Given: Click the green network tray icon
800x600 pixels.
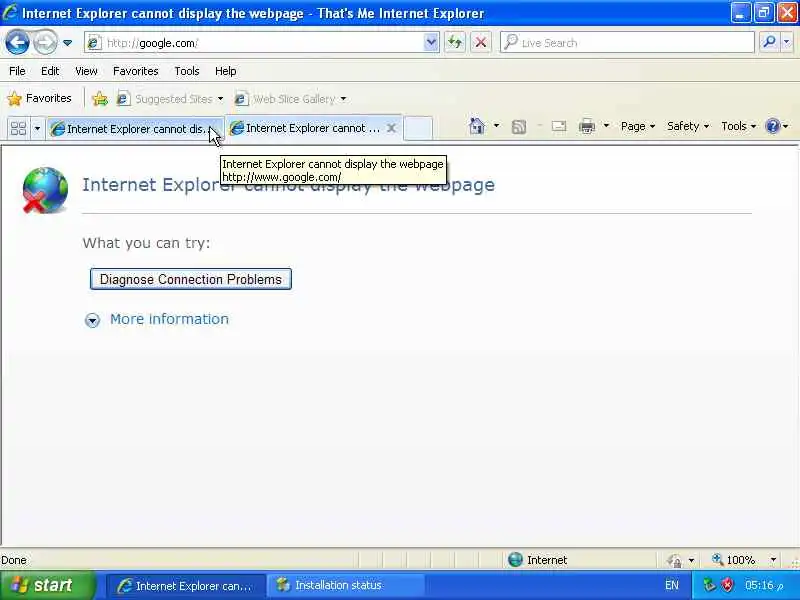Looking at the screenshot, I should click(x=709, y=585).
